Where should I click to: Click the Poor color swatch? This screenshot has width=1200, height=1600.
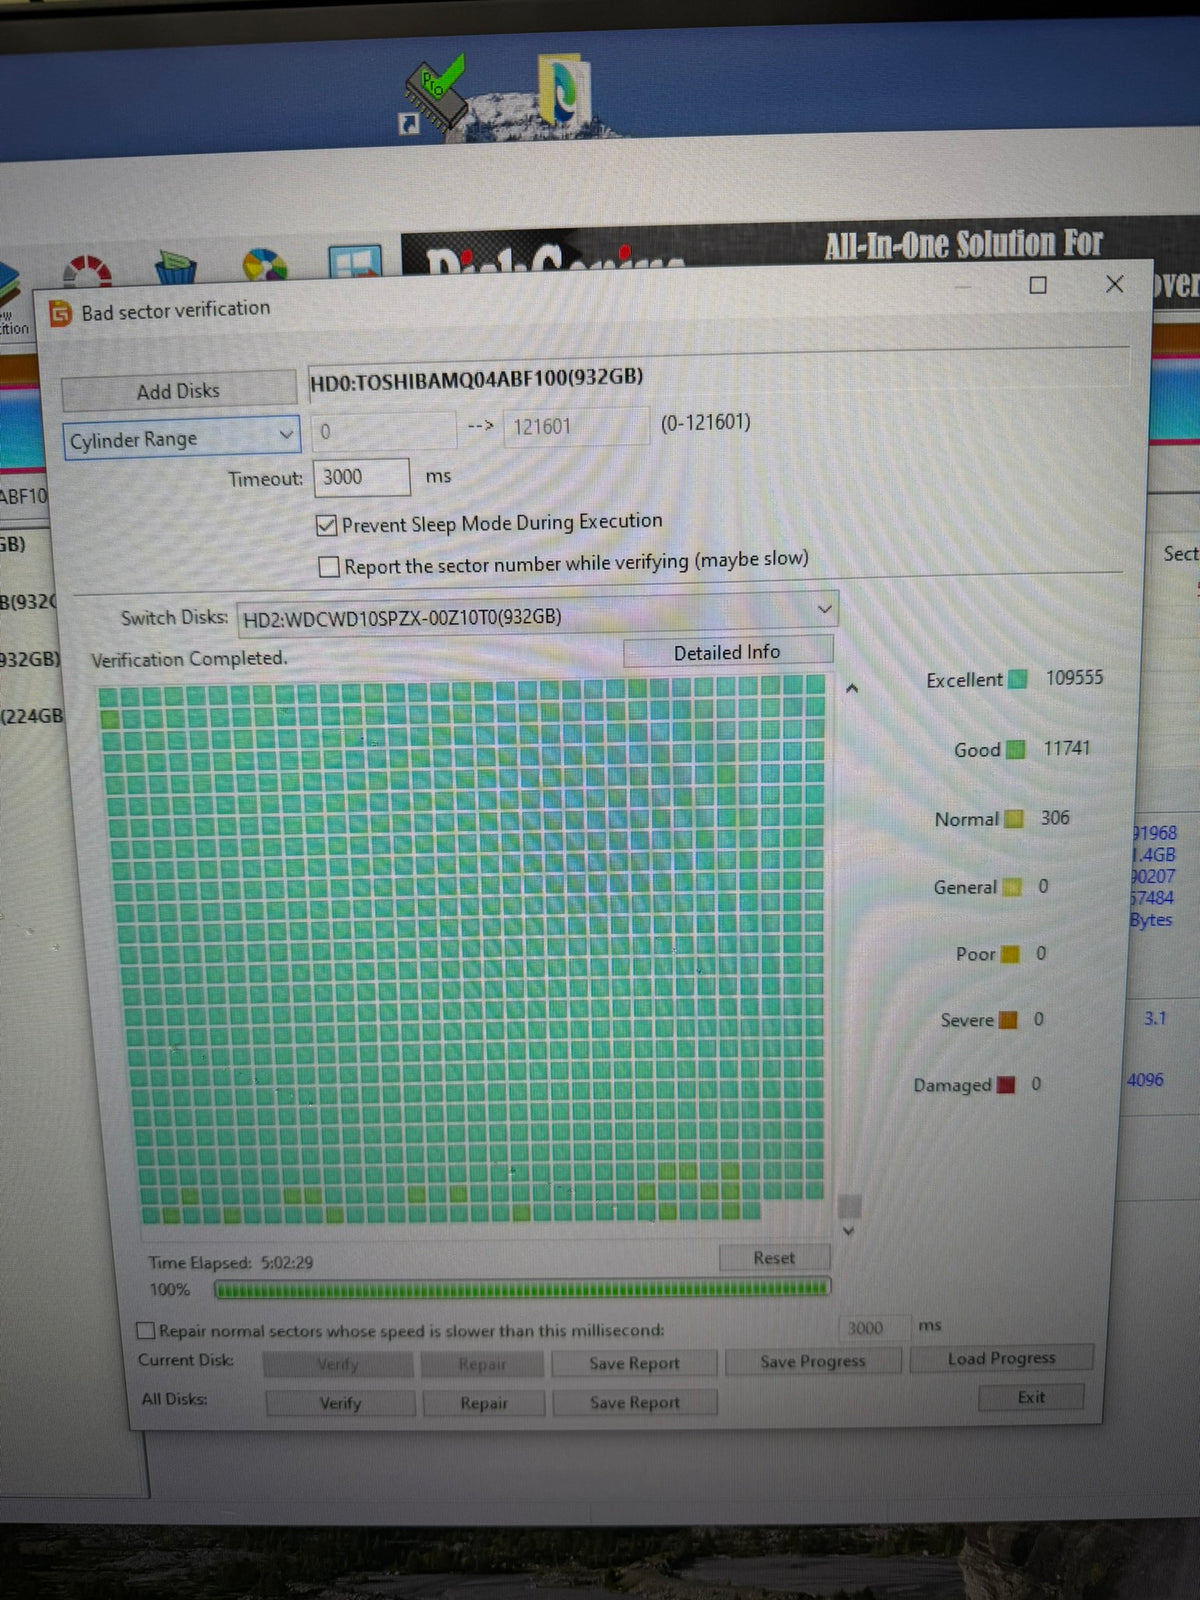point(1010,954)
